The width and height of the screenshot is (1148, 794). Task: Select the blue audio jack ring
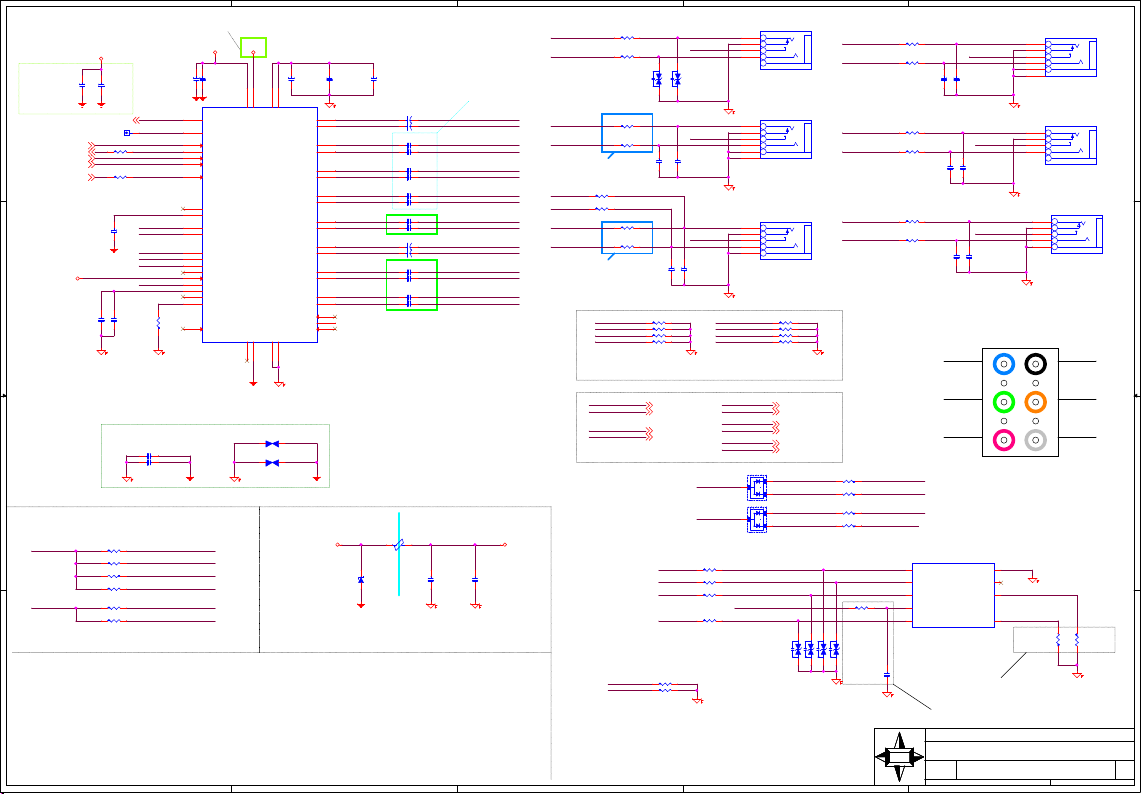coord(1004,364)
